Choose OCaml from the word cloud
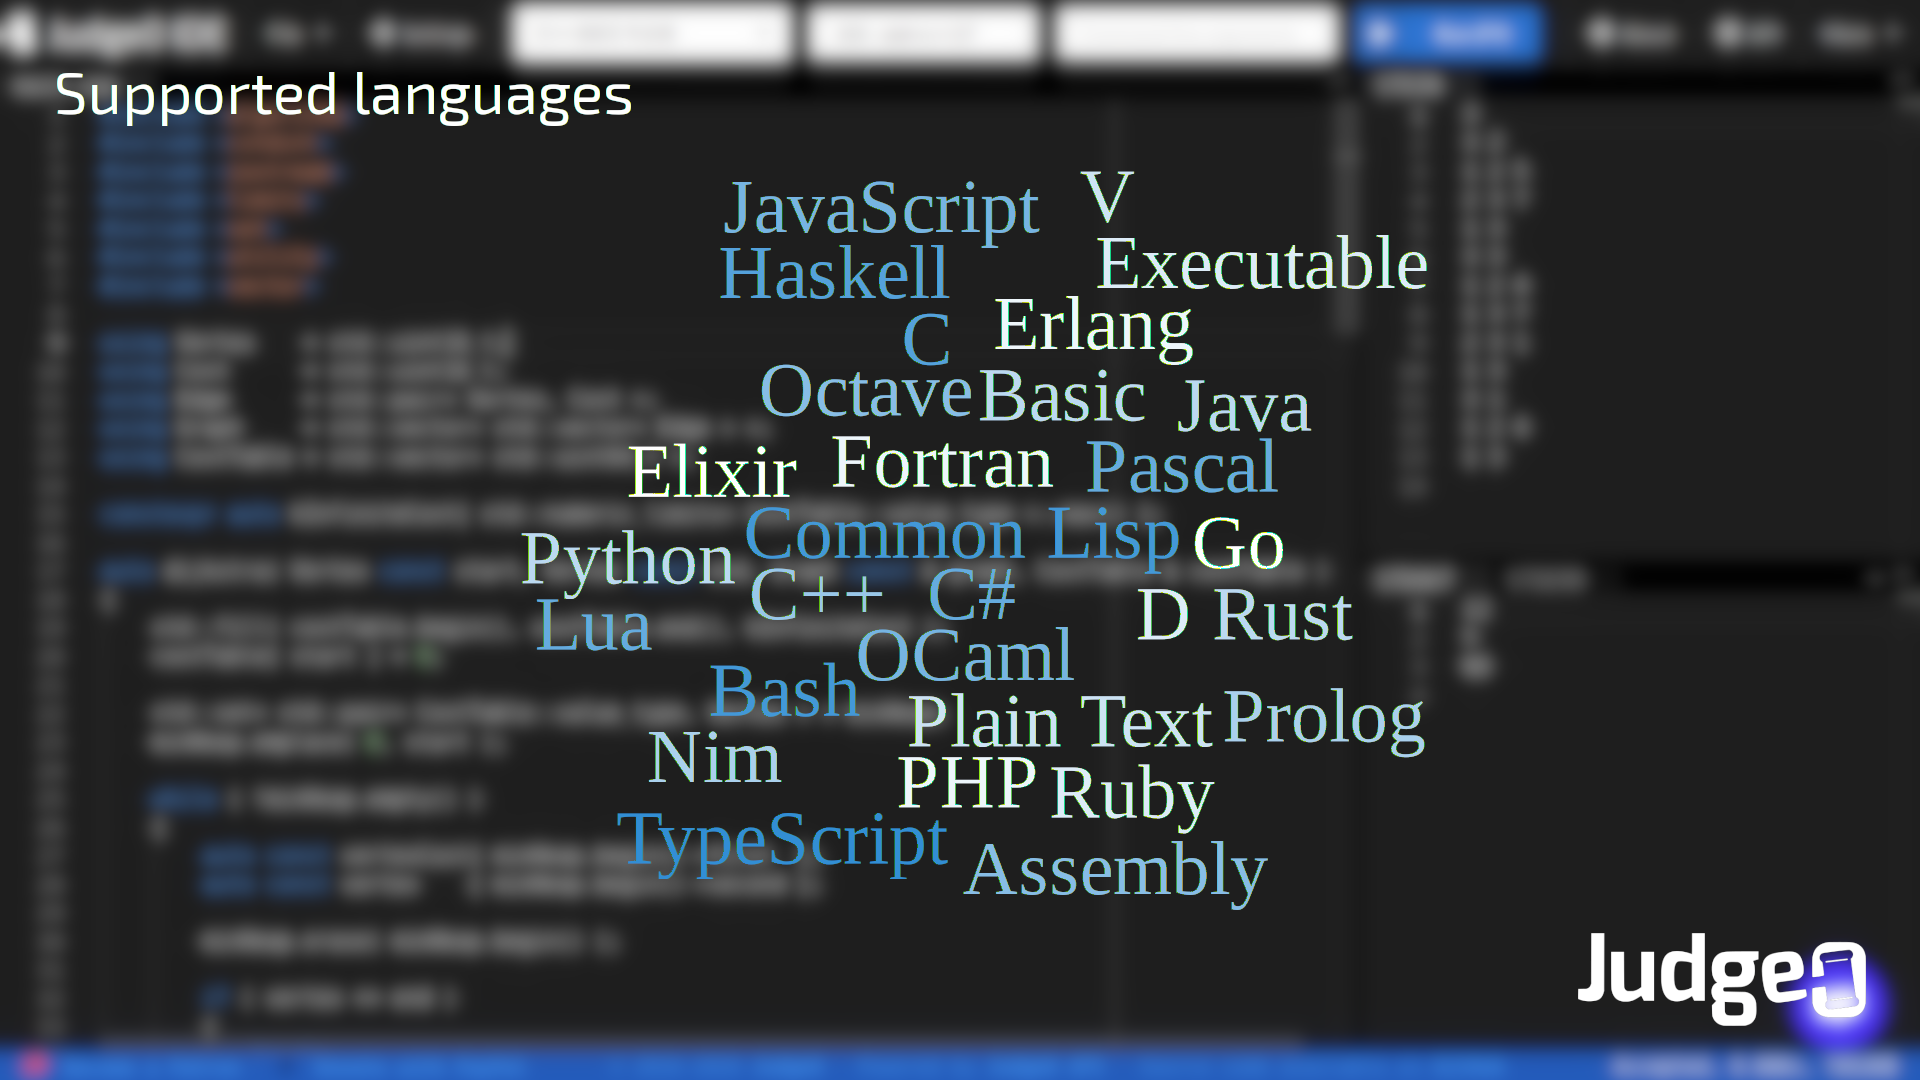 964,656
